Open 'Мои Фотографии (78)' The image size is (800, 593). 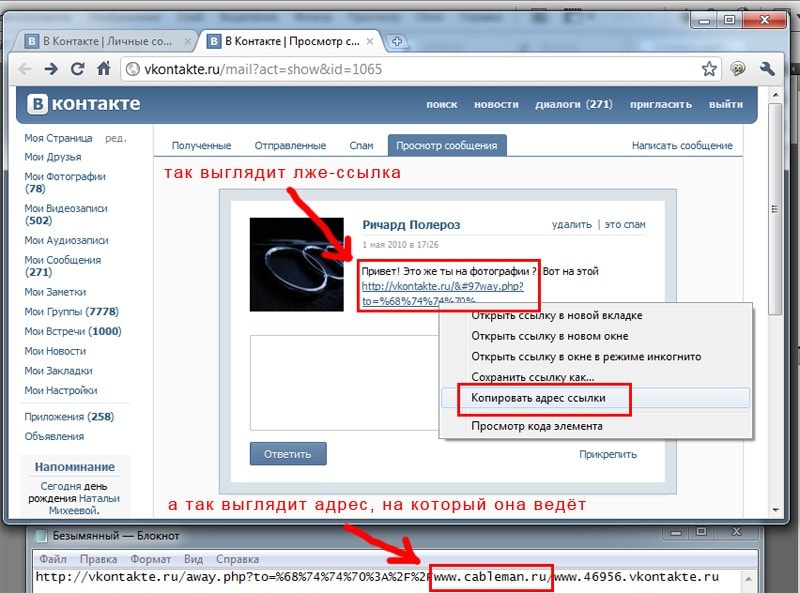65,182
